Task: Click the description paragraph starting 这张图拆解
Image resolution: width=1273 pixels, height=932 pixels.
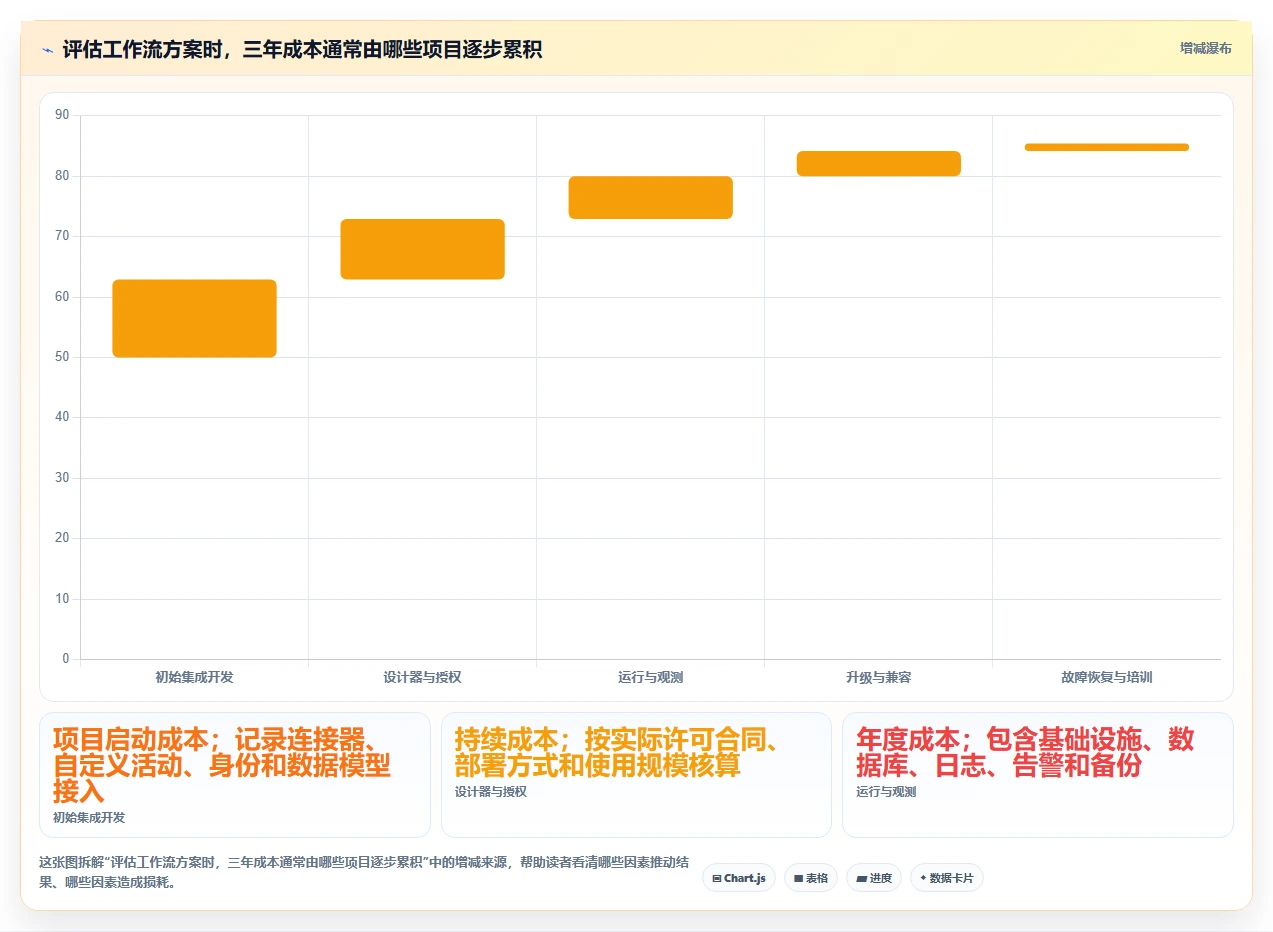Action: tap(363, 872)
